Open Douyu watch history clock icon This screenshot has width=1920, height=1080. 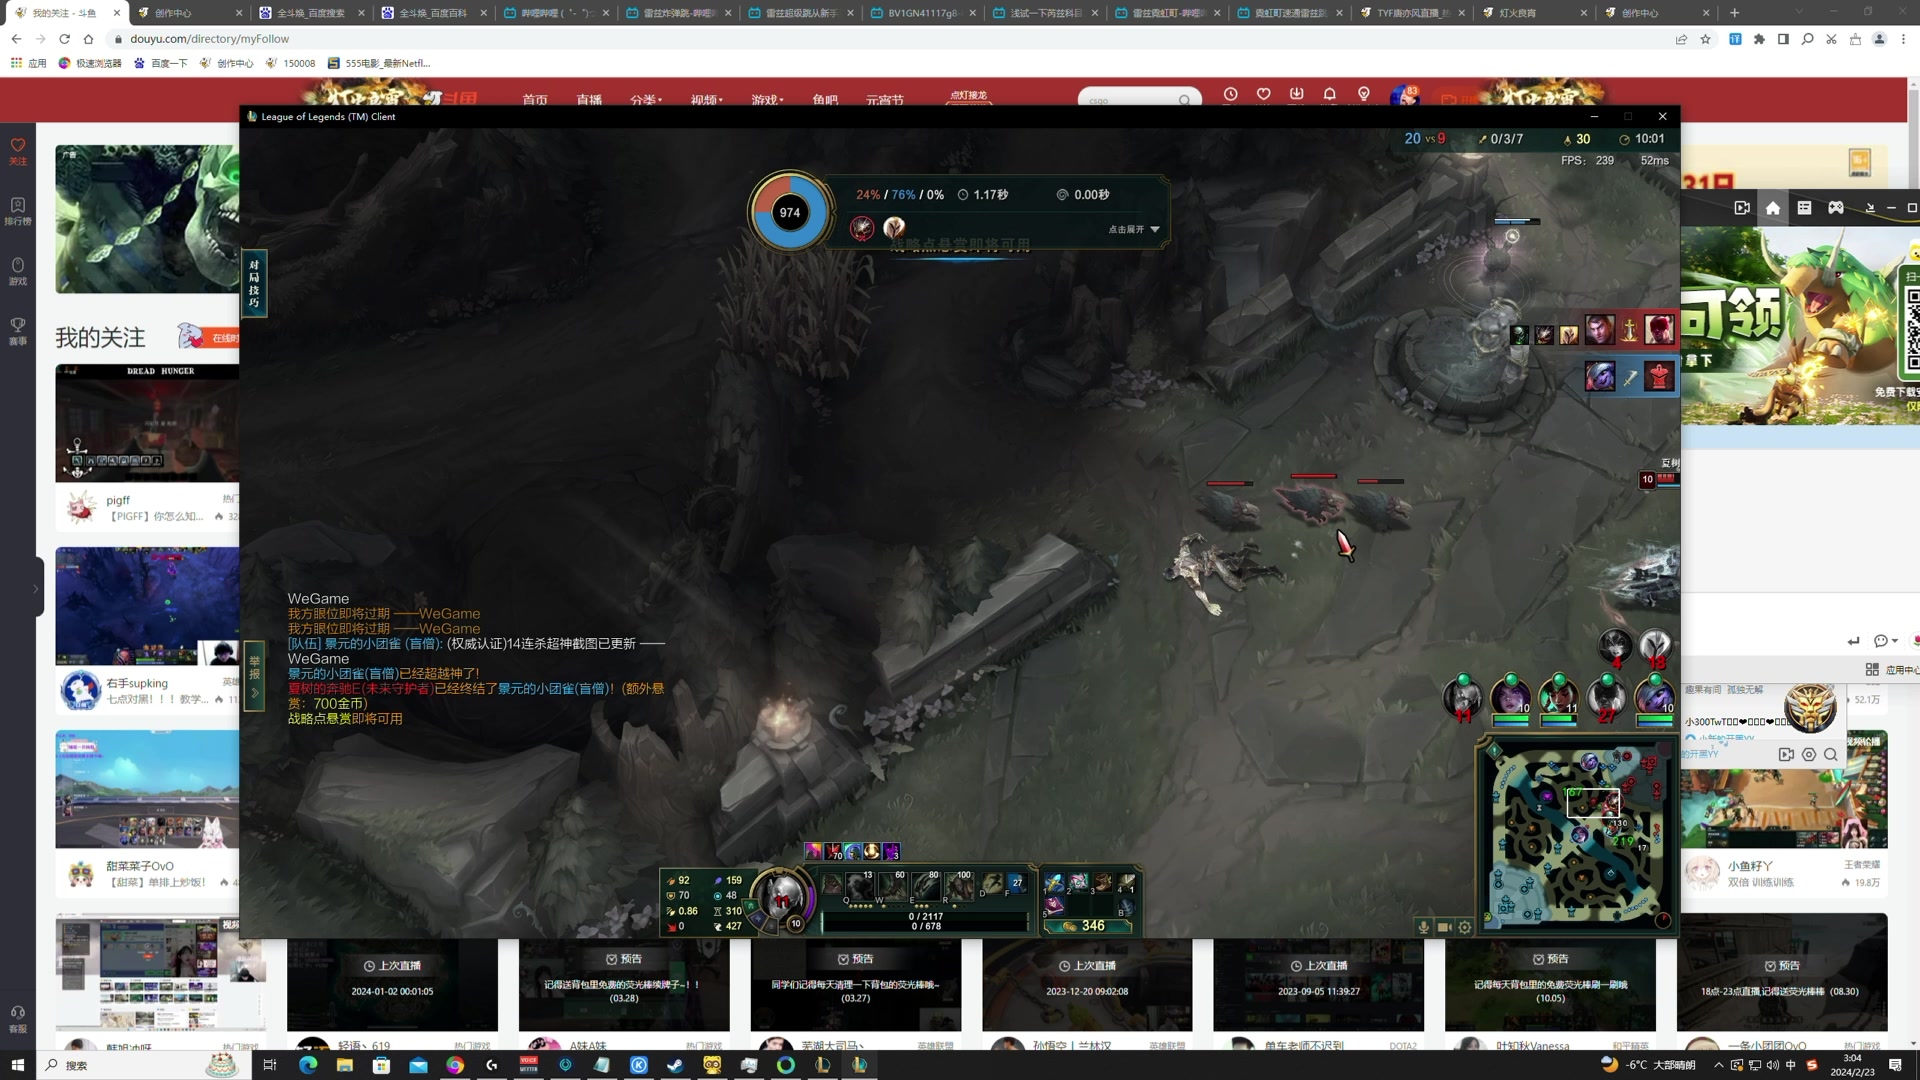[x=1231, y=94]
